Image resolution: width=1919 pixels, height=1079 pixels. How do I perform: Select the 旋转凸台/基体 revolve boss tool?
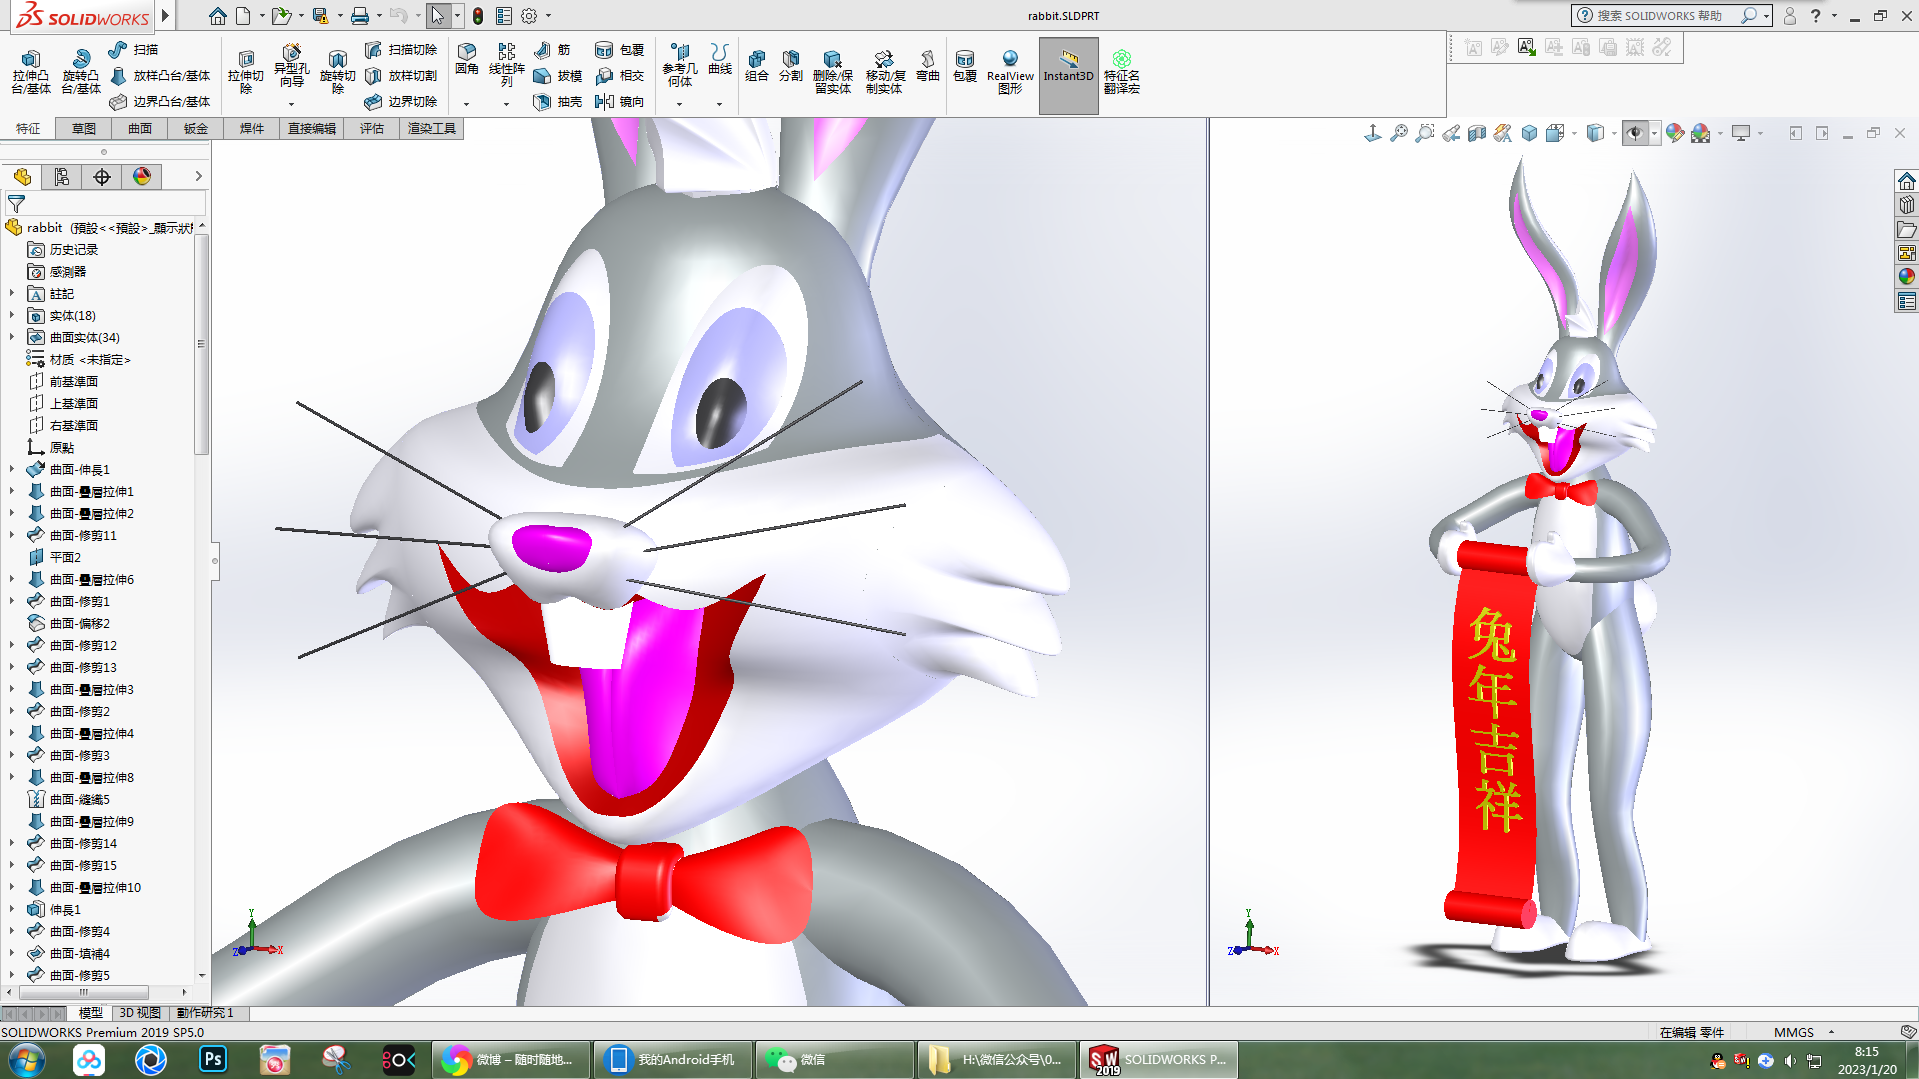(x=80, y=71)
